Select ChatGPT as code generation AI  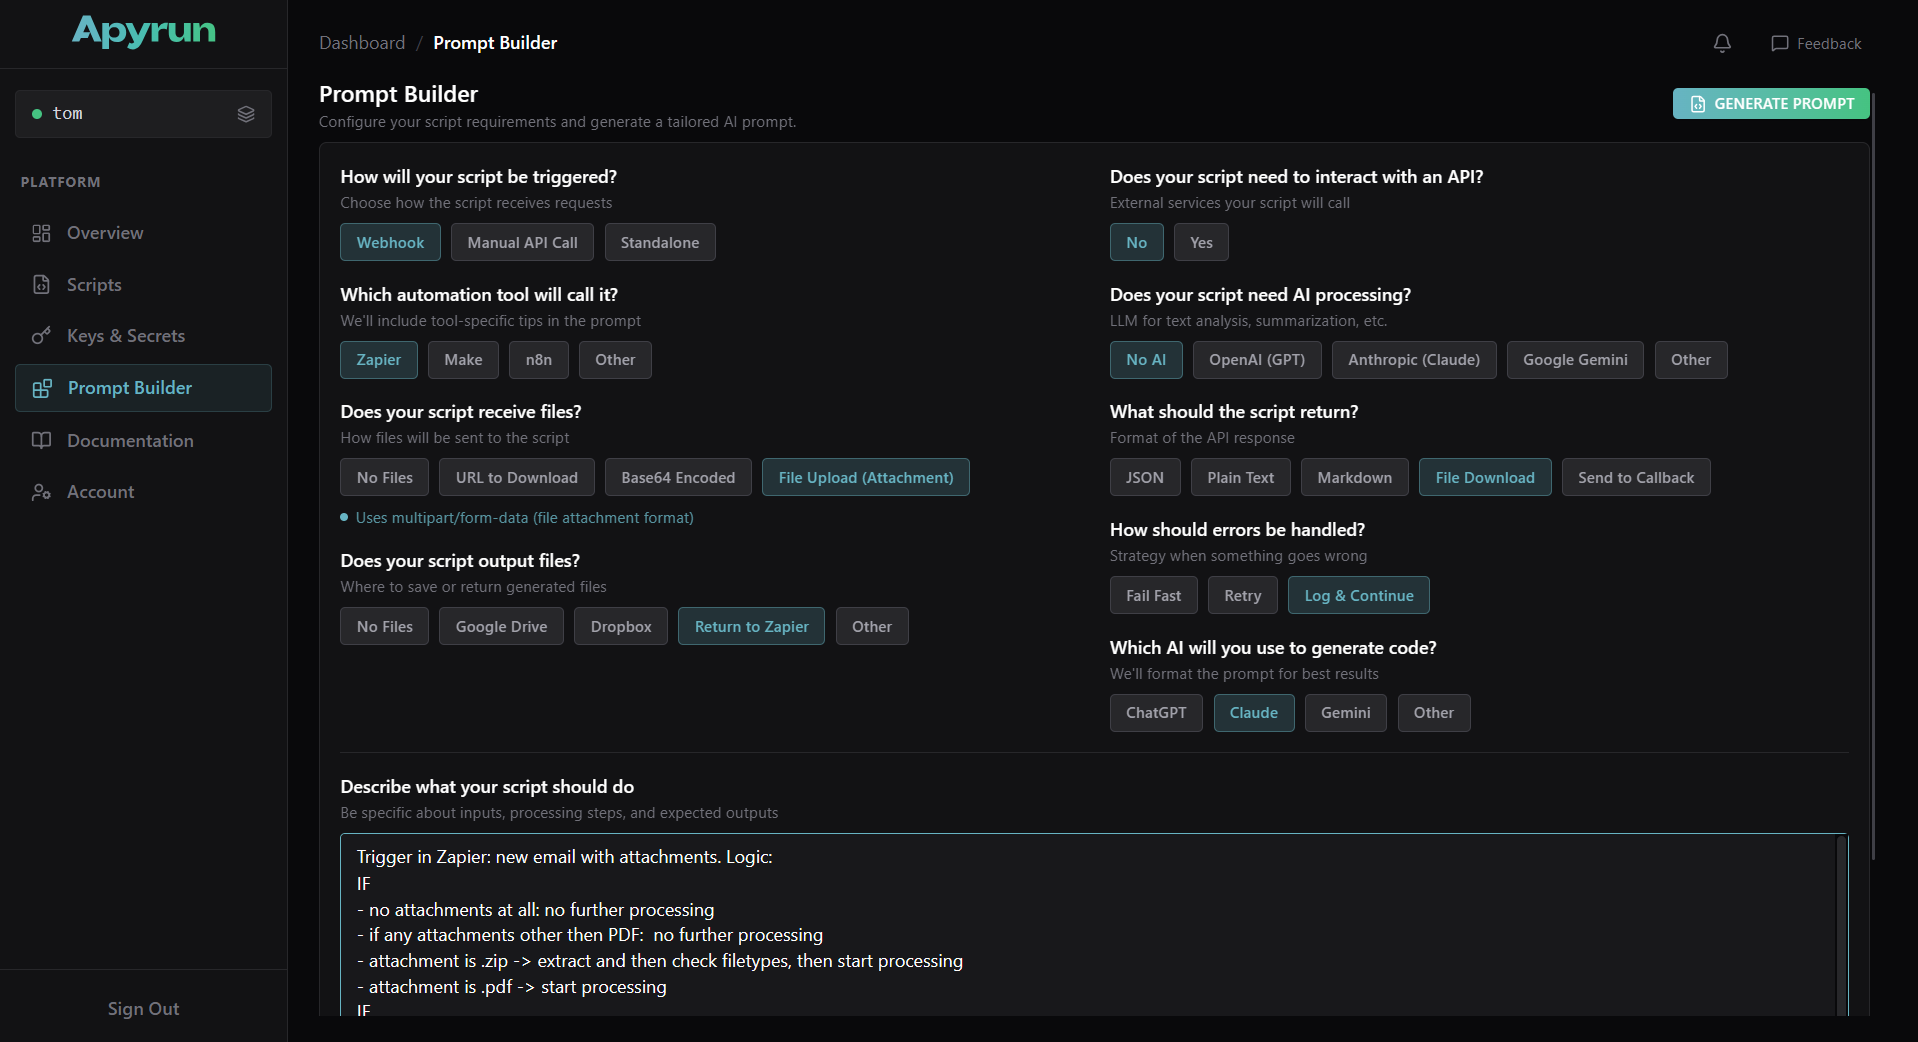(x=1156, y=713)
